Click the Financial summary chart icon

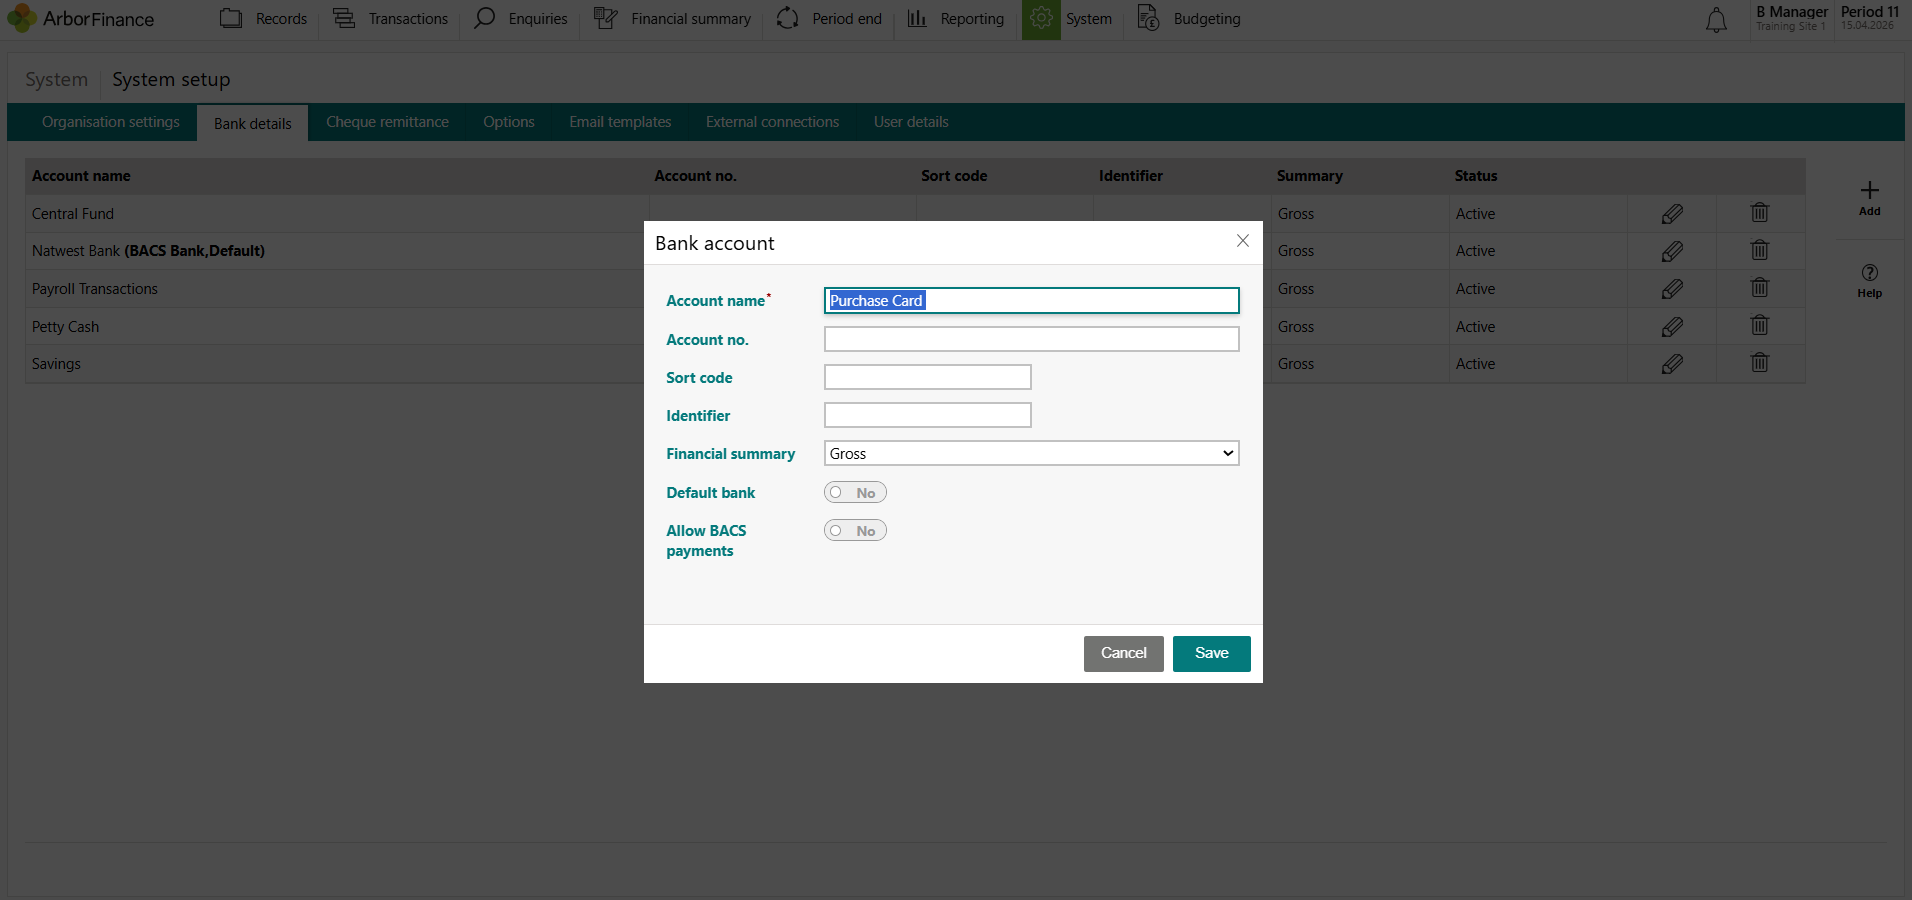click(x=605, y=18)
